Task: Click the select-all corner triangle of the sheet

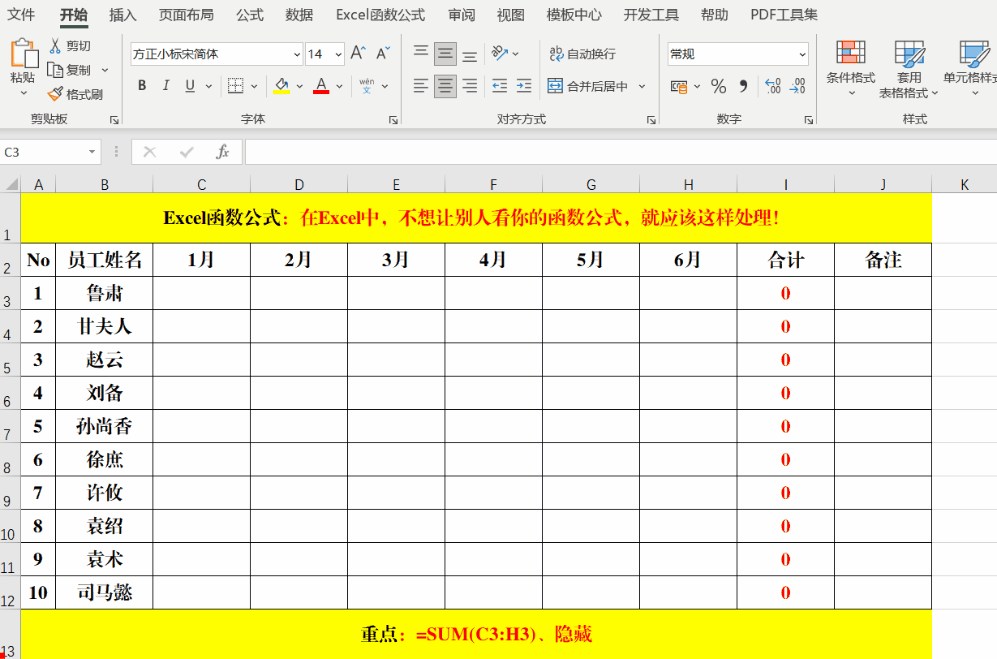Action: 11,184
